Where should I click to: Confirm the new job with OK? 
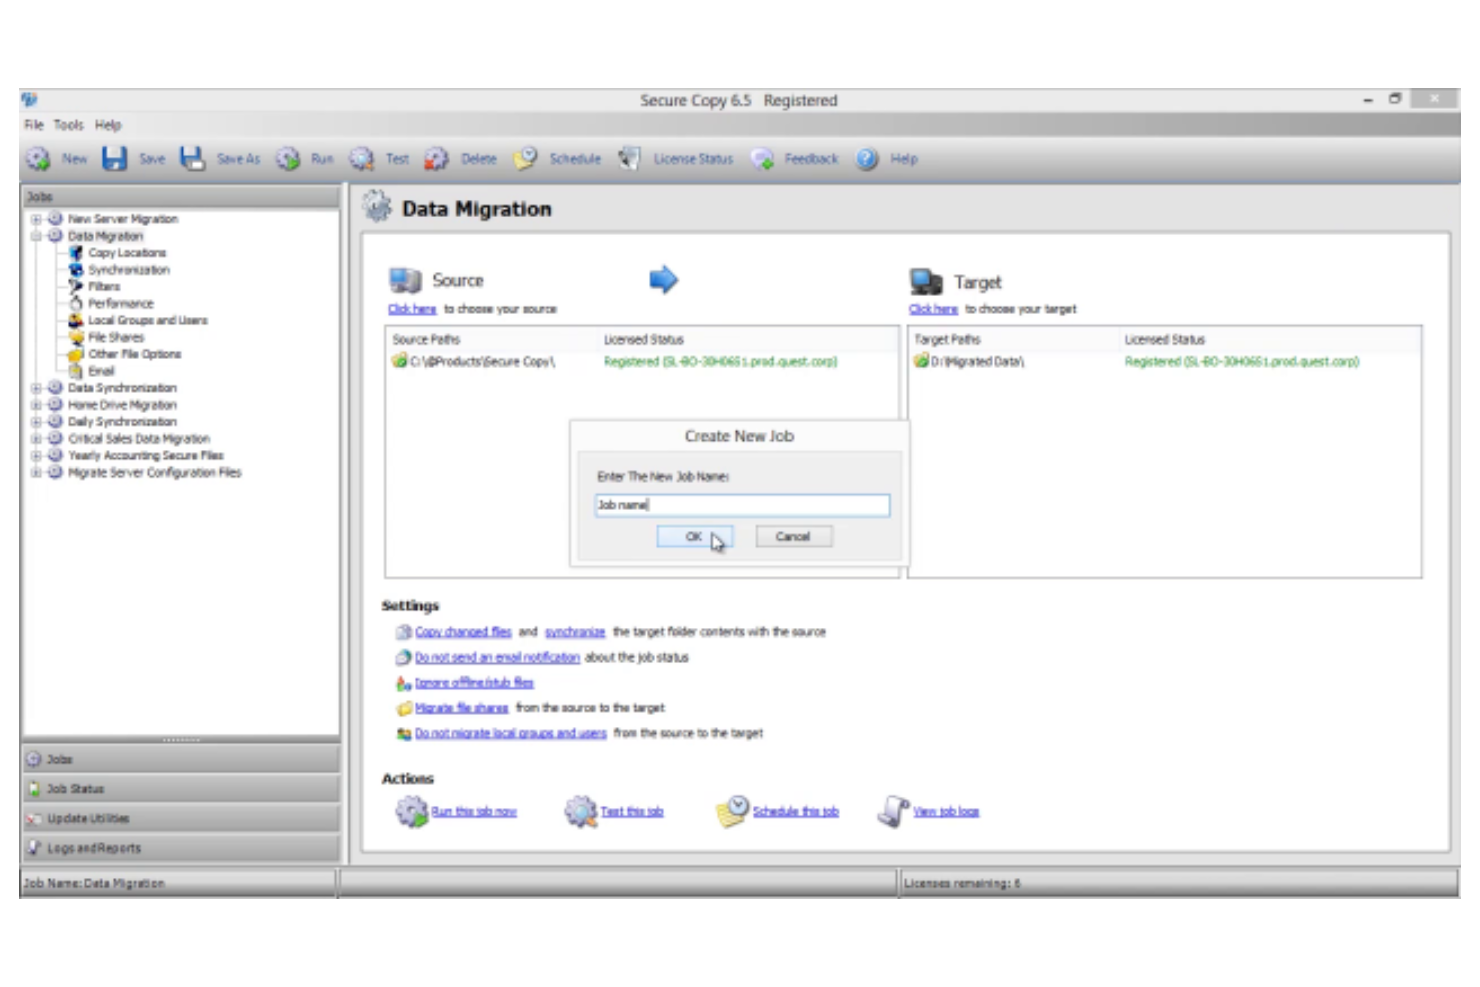[694, 537]
